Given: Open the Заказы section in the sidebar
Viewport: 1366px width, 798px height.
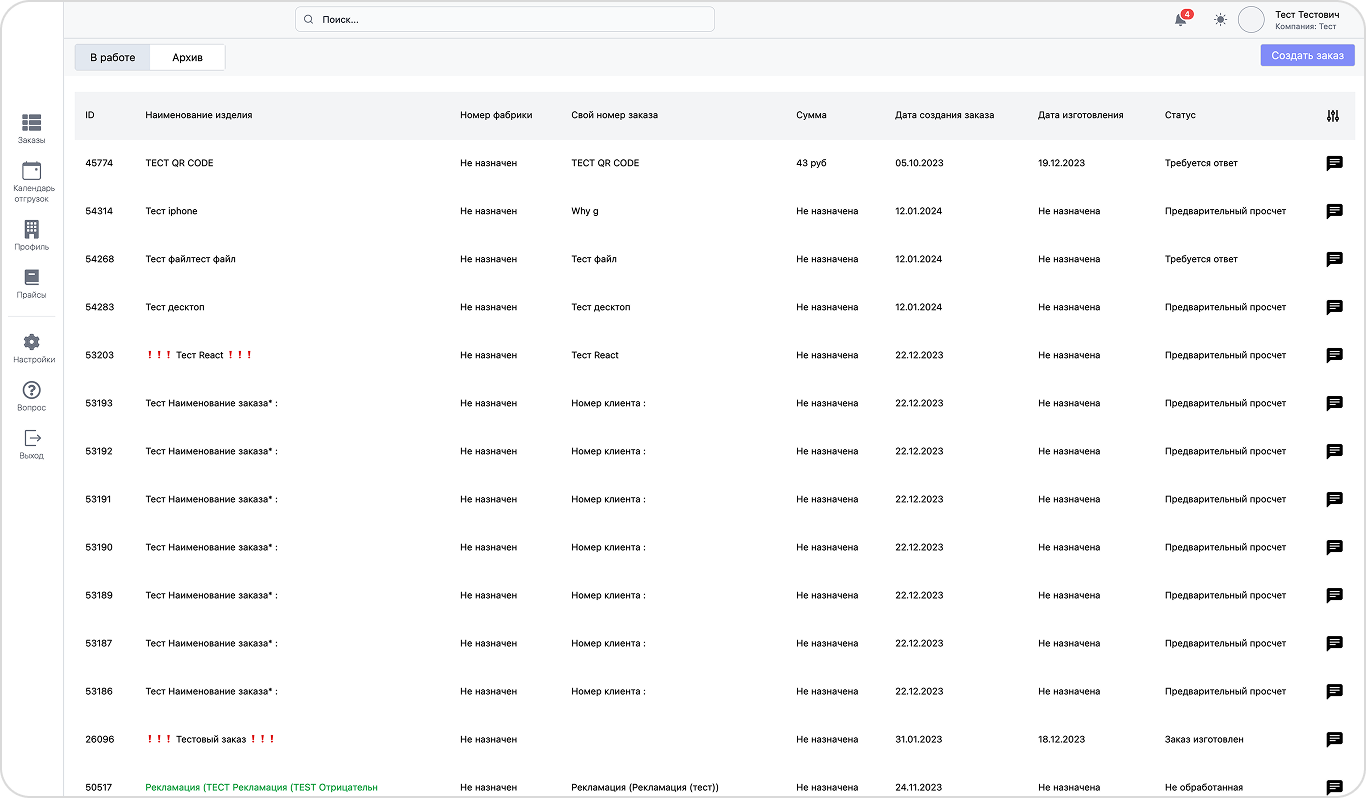Looking at the screenshot, I should 32,129.
